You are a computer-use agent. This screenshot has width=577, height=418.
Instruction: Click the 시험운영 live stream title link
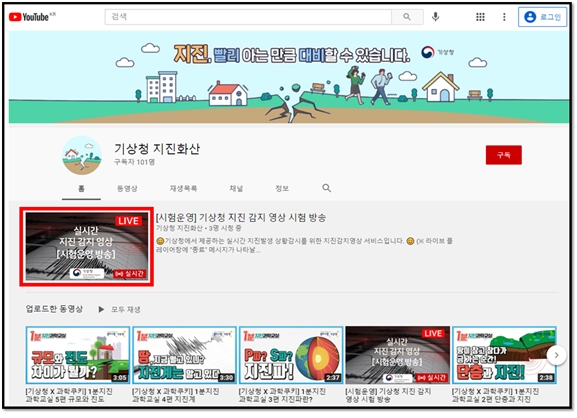(x=241, y=217)
